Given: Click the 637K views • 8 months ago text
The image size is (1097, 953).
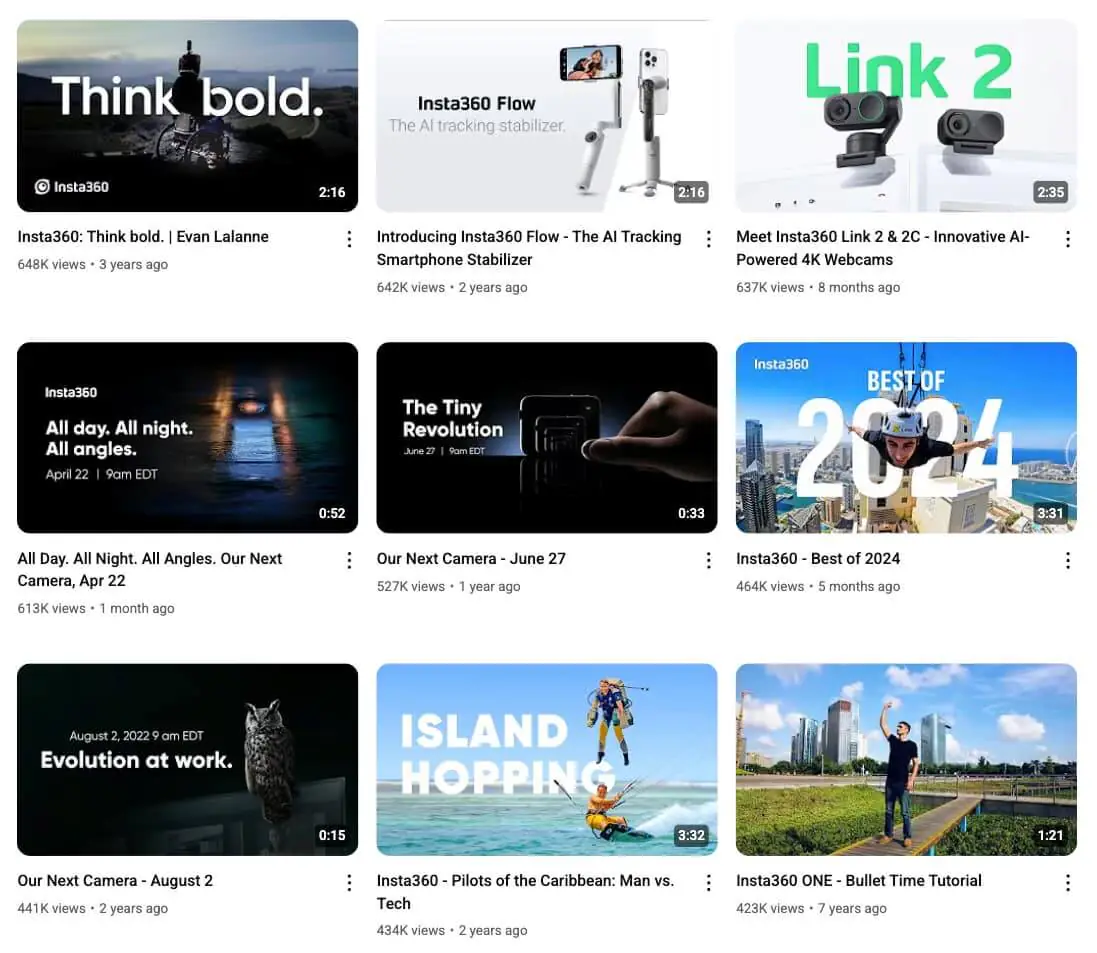Looking at the screenshot, I should [x=818, y=288].
